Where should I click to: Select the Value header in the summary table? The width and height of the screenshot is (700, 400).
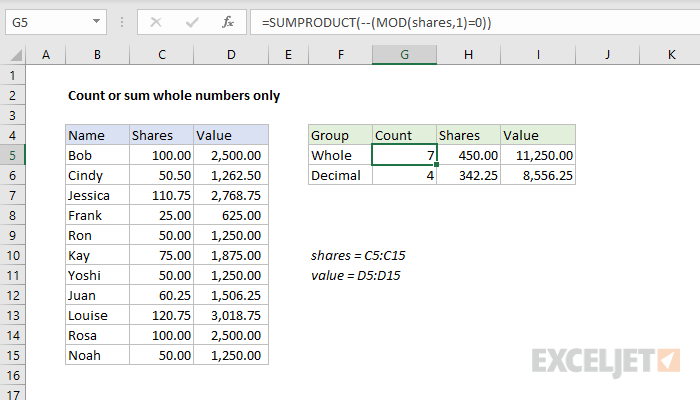pos(538,135)
